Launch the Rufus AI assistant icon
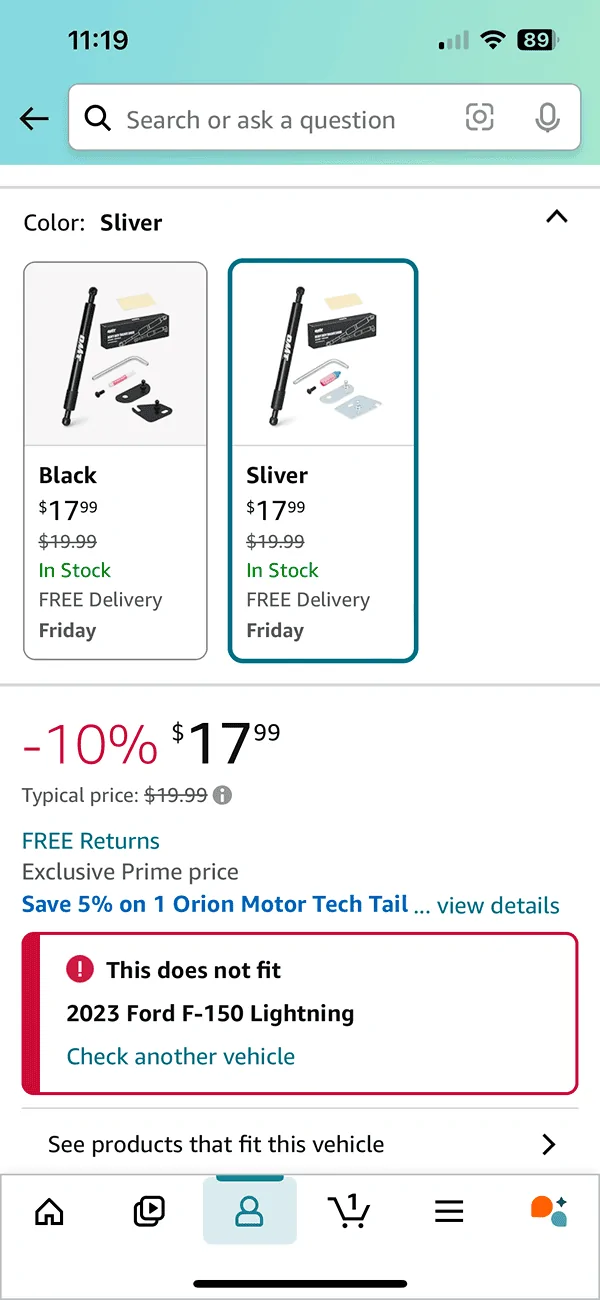Image resolution: width=600 pixels, height=1300 pixels. [549, 1211]
